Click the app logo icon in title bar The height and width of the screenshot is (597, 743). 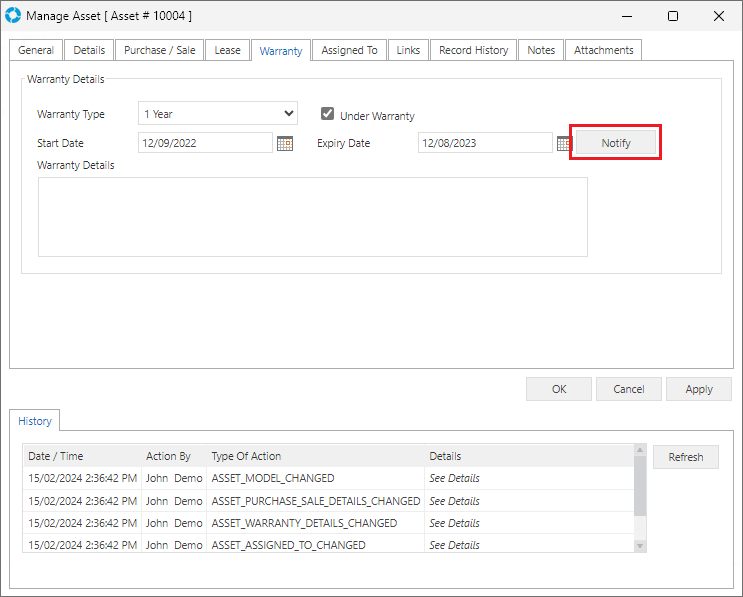click(14, 16)
